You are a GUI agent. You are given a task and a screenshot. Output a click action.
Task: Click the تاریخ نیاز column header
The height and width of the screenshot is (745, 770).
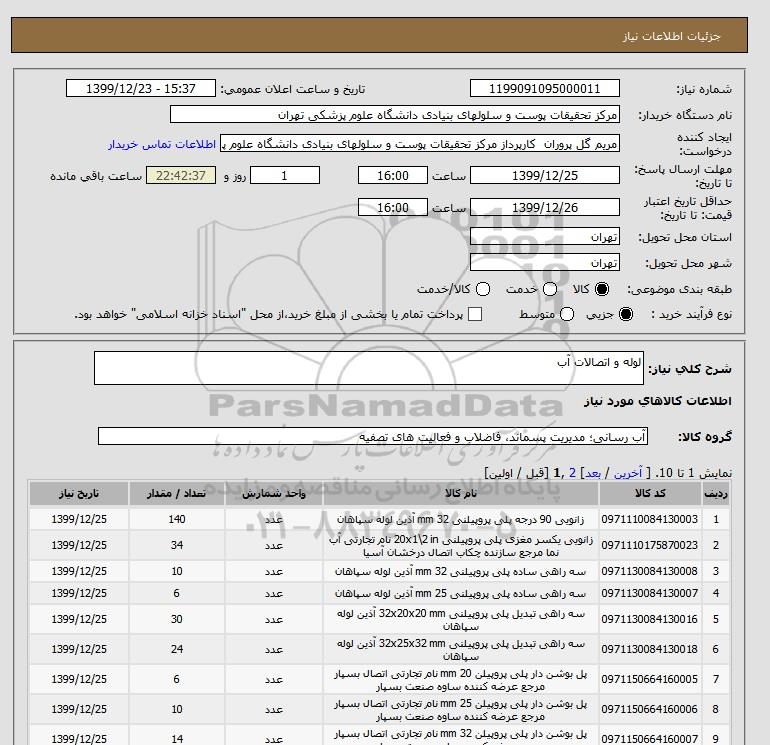click(79, 494)
